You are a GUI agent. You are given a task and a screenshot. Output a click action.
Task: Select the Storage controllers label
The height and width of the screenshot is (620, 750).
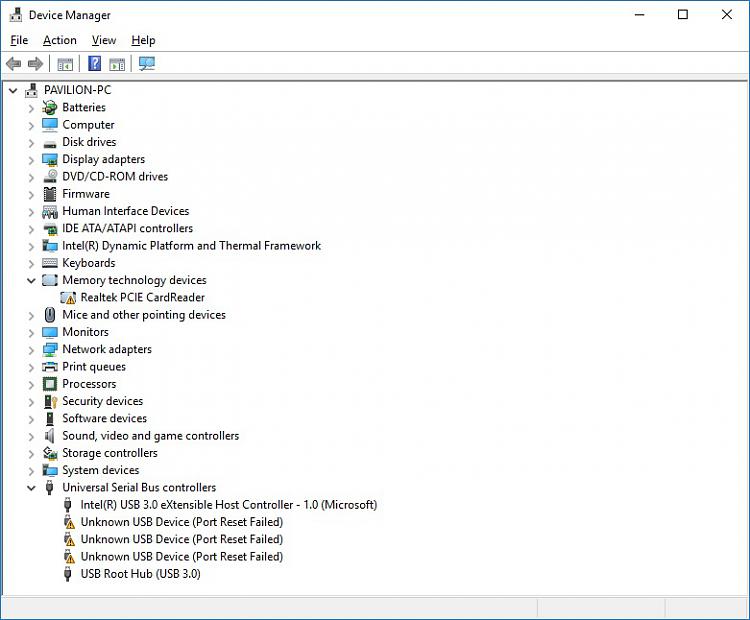[x=110, y=453]
